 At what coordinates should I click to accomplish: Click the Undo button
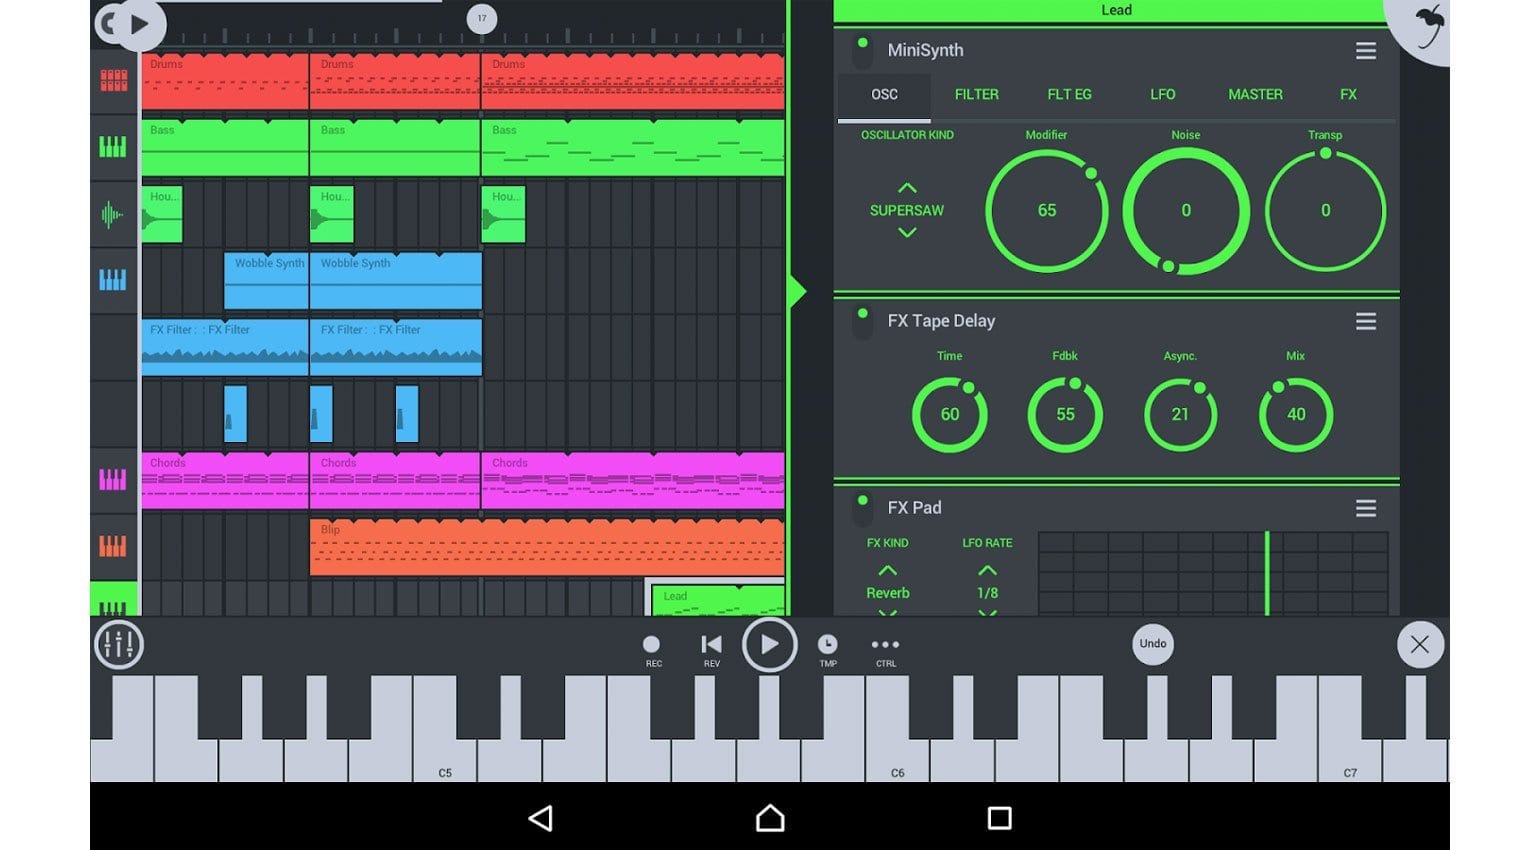(1152, 644)
